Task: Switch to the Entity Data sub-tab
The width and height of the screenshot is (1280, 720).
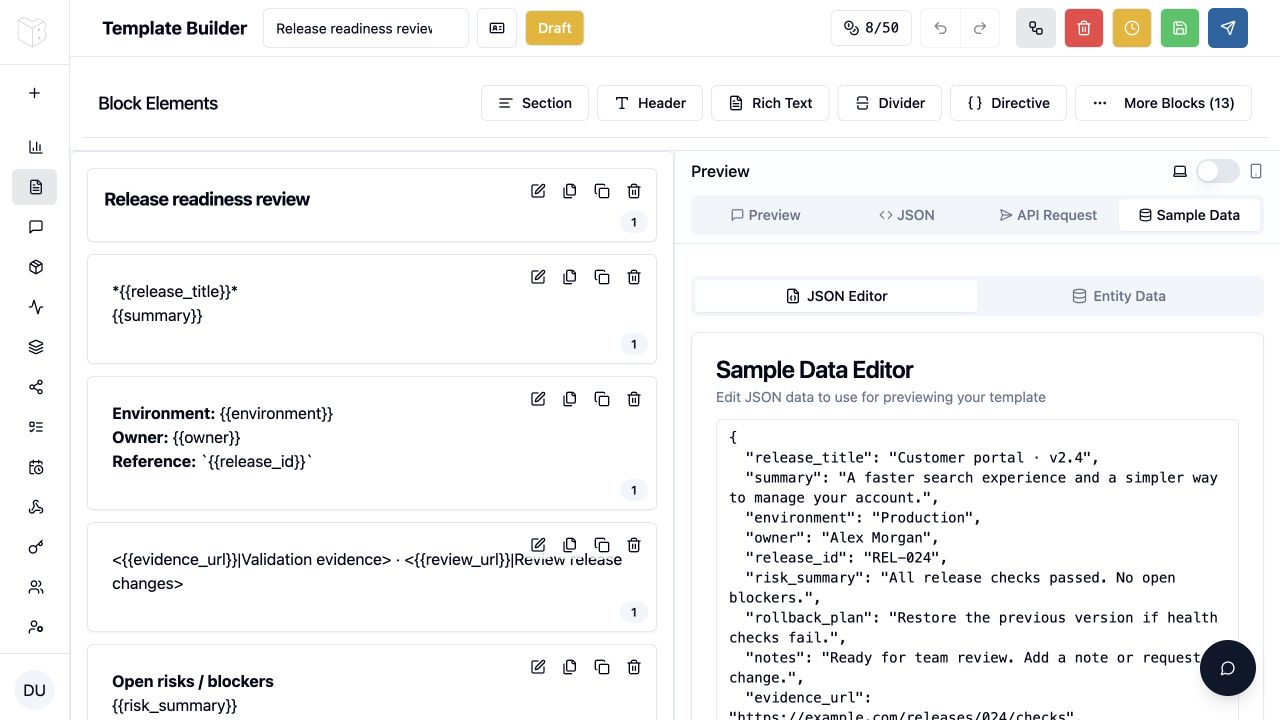Action: pos(1119,296)
